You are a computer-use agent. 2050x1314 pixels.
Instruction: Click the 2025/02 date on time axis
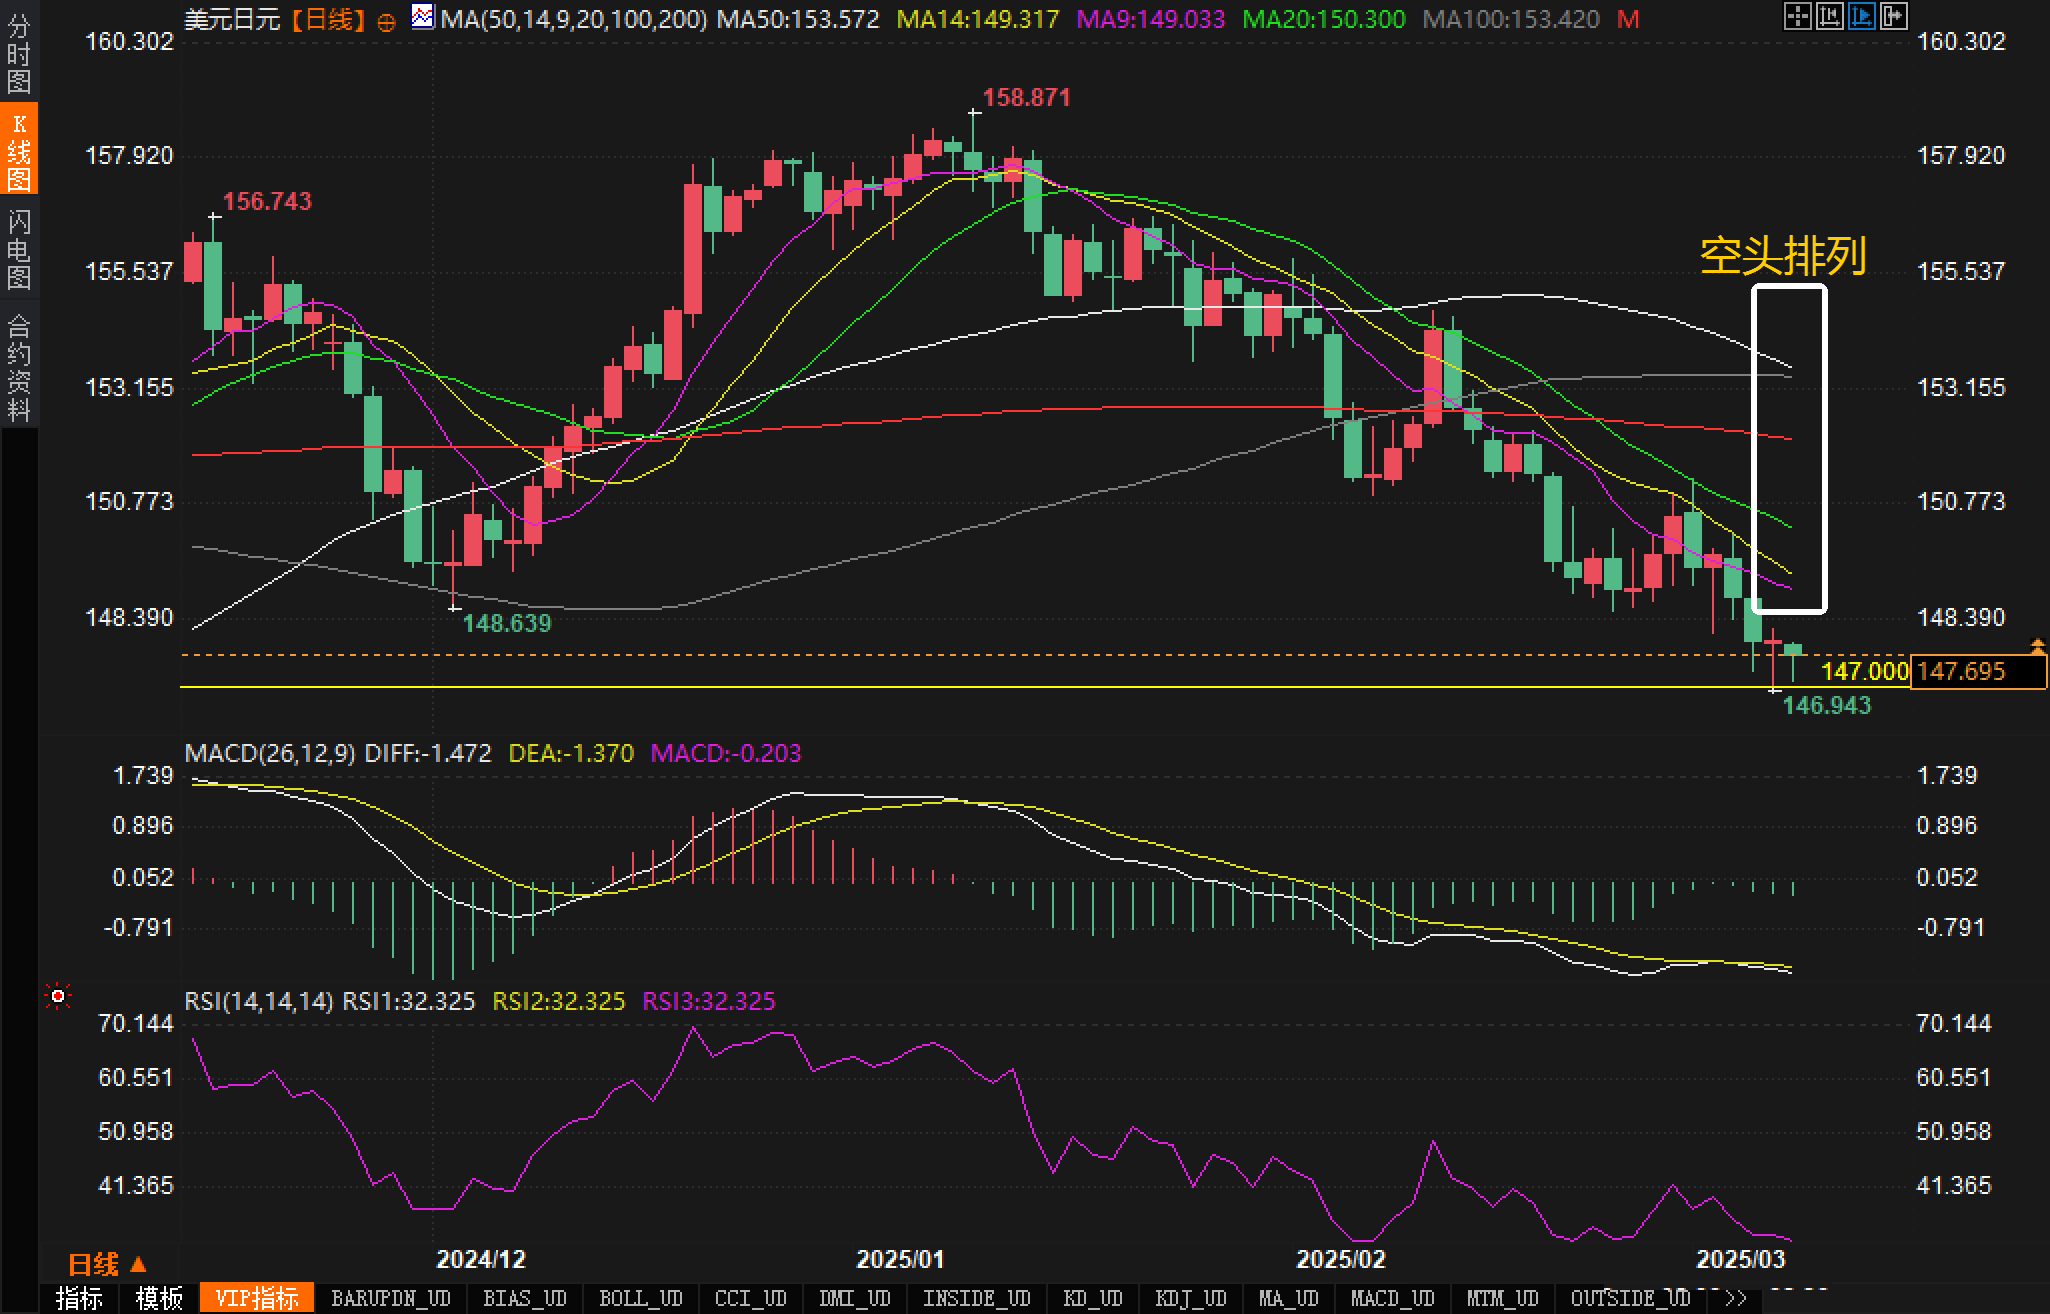tap(1341, 1259)
